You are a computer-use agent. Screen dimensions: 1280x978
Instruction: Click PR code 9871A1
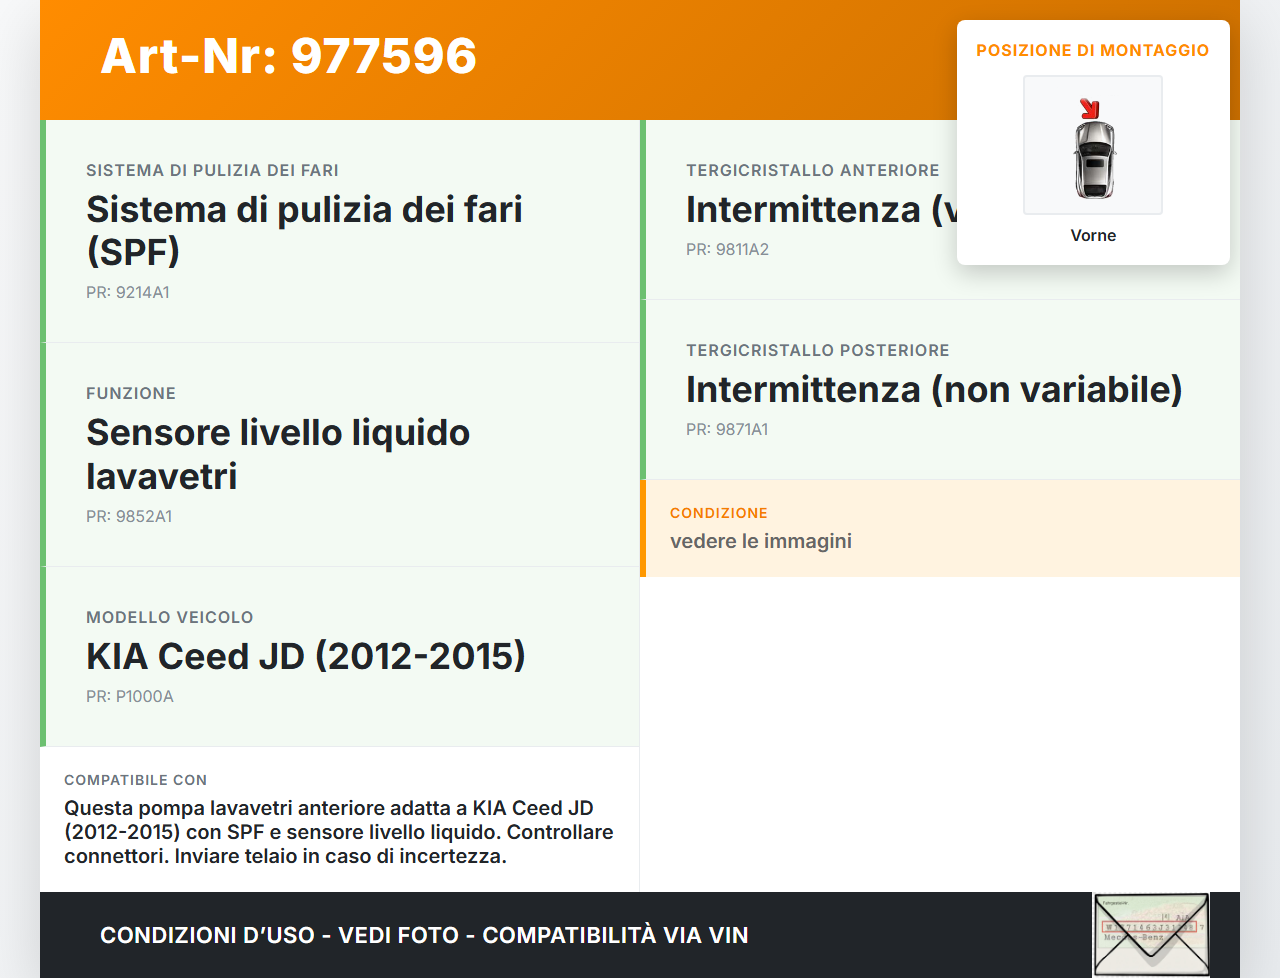point(727,429)
